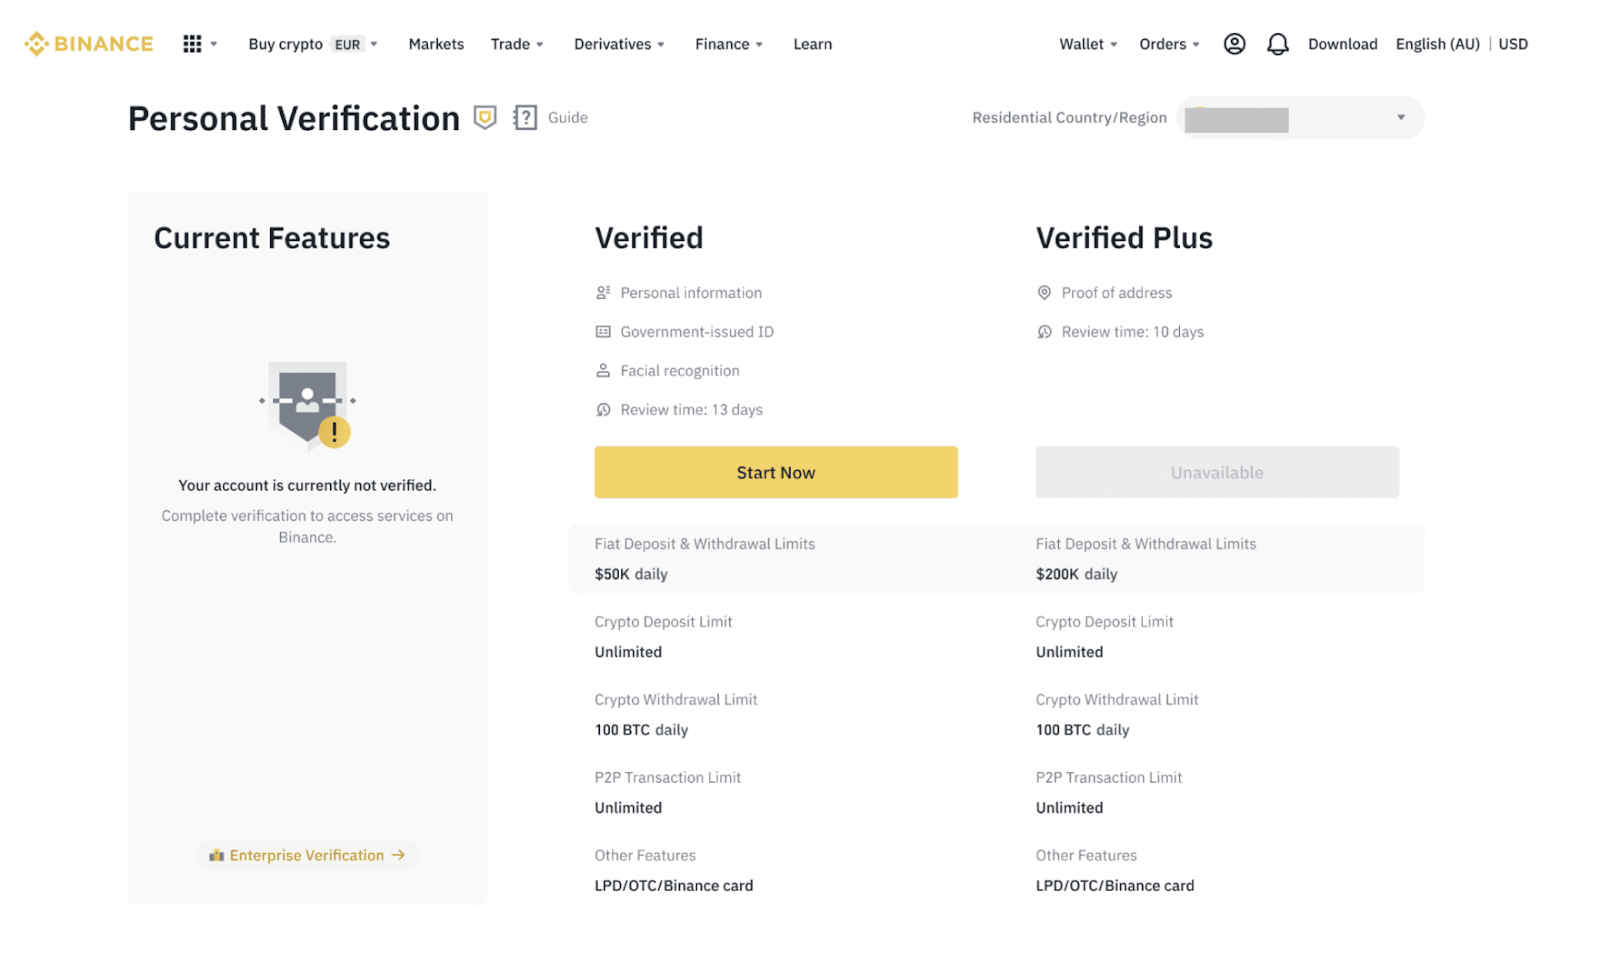Click the unverified account shield graphic

coord(305,405)
